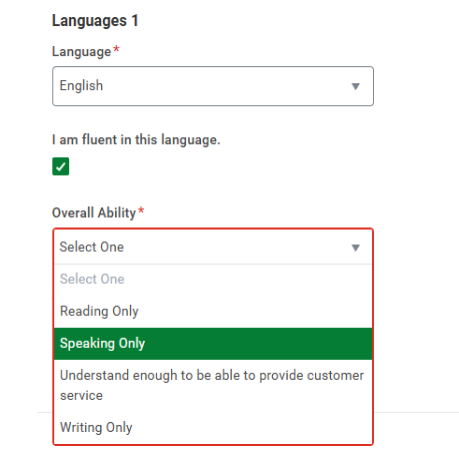The width and height of the screenshot is (459, 450).
Task: Click the English text in Language field
Action: click(x=81, y=86)
